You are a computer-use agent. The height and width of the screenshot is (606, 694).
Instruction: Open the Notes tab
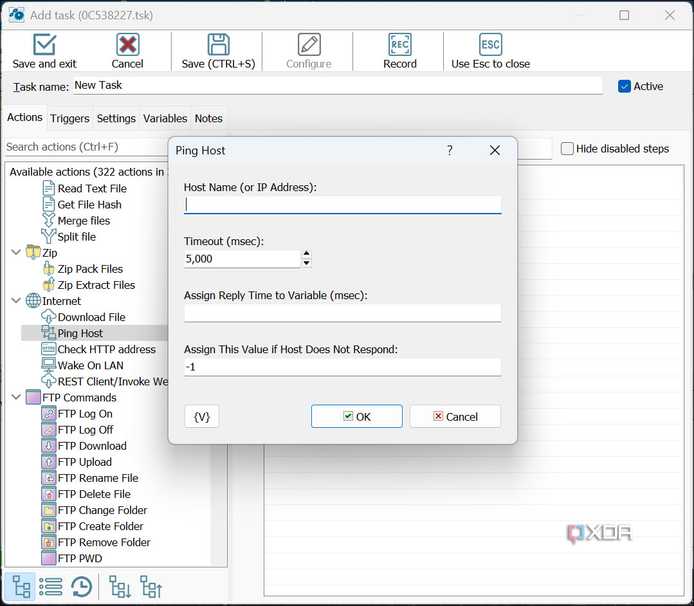tap(208, 119)
